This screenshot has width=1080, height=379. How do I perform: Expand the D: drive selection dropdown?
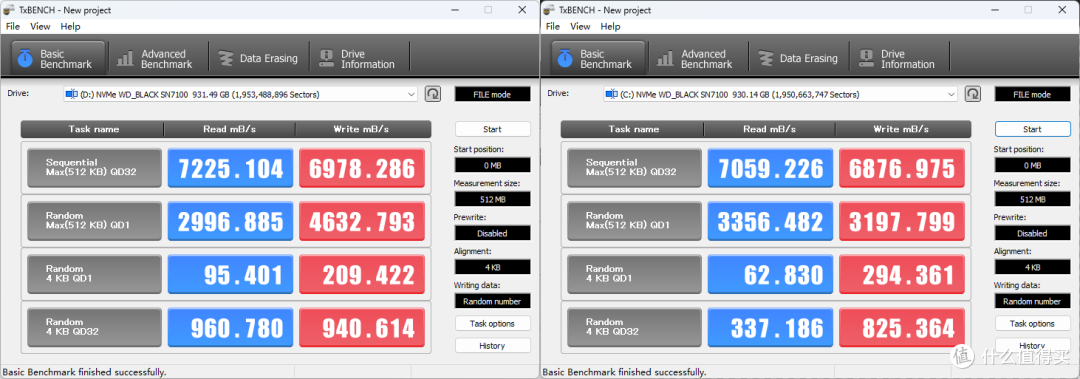pyautogui.click(x=411, y=94)
